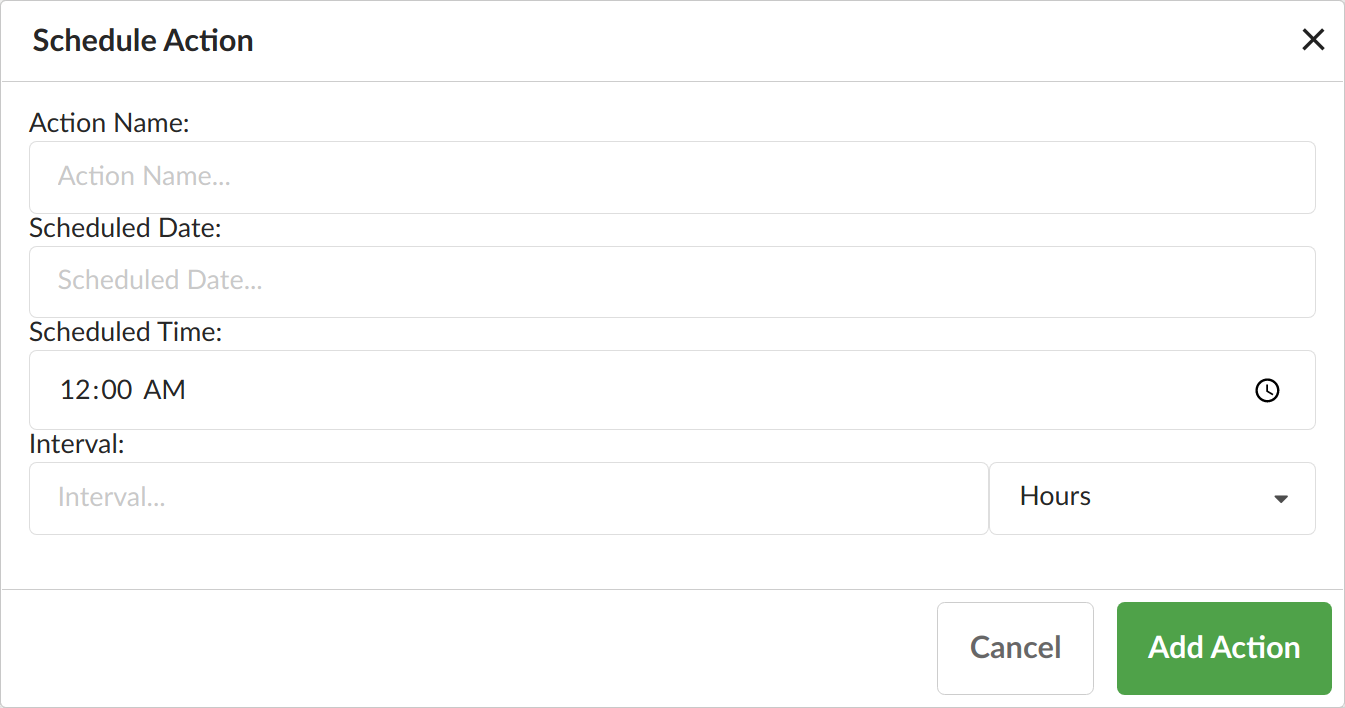Click the green Add Action button
The image size is (1345, 708).
[1223, 648]
